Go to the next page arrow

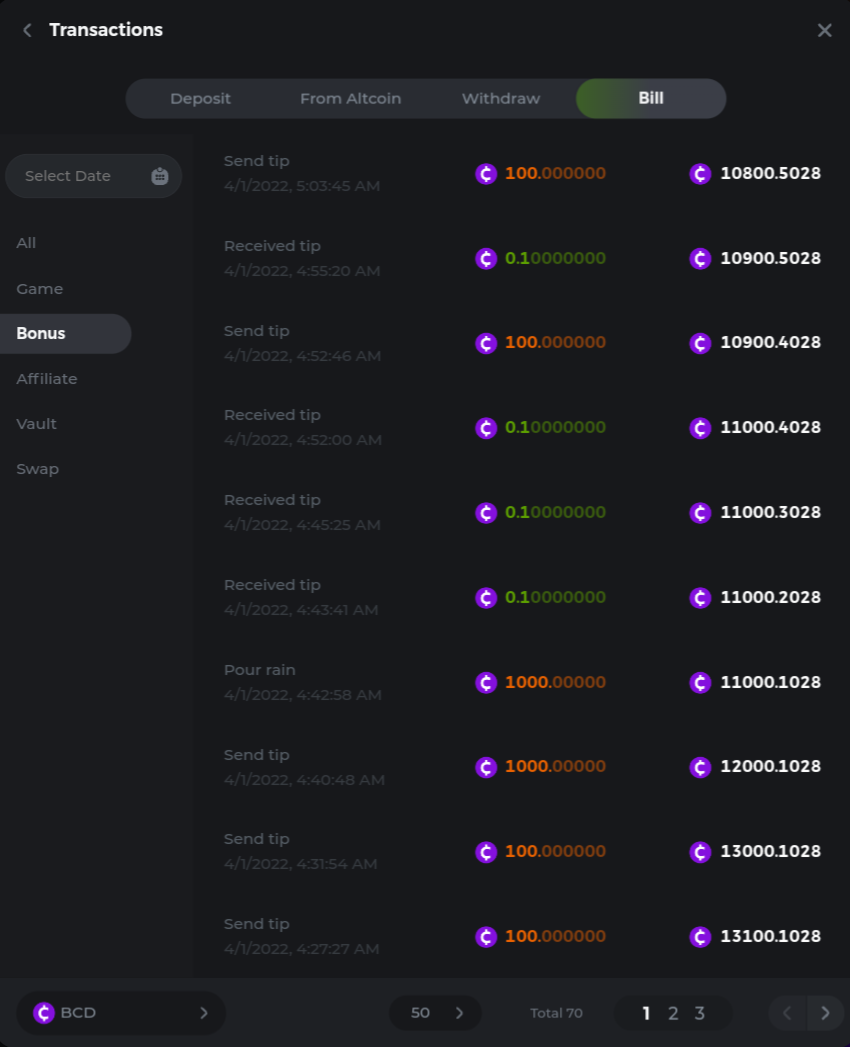(x=825, y=1013)
